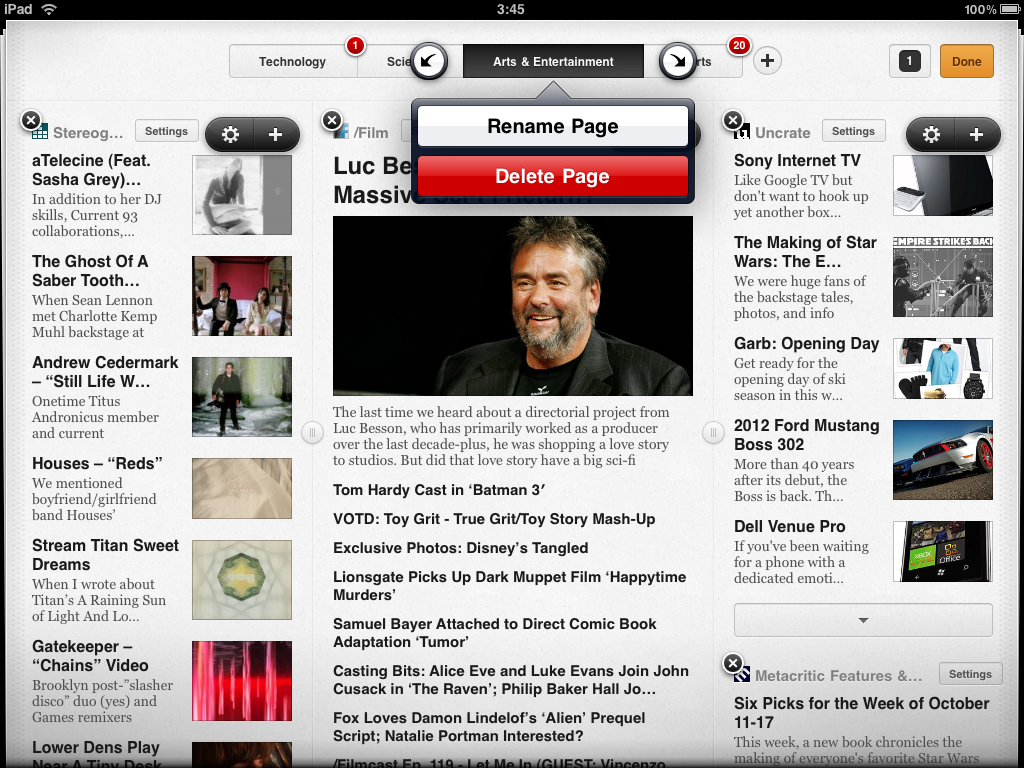Open the 2012 Ford Mustang thumbnail
Image resolution: width=1024 pixels, height=768 pixels.
[x=942, y=460]
